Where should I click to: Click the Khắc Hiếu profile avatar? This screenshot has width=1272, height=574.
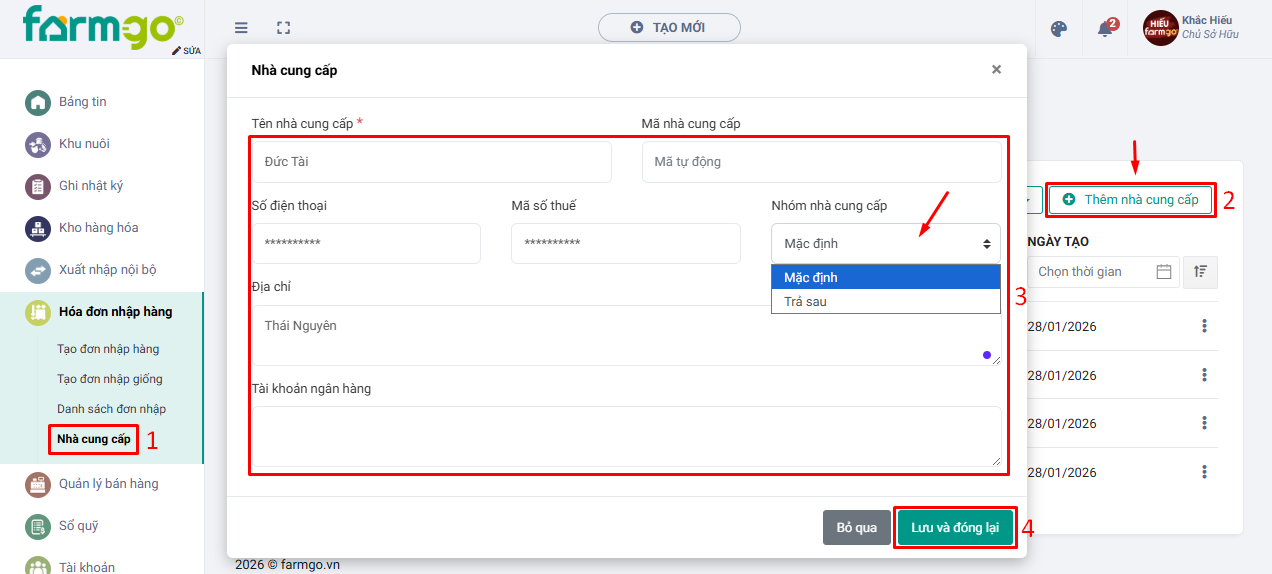click(x=1161, y=28)
